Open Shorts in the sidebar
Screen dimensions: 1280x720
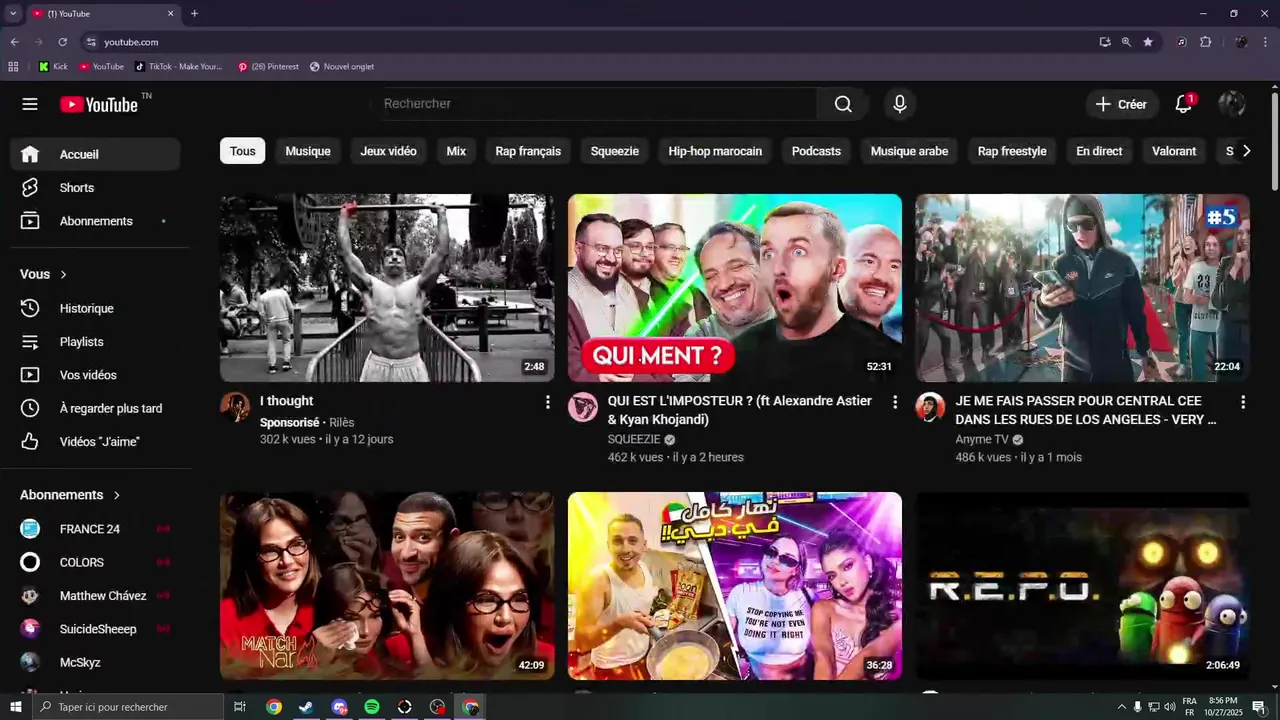pyautogui.click(x=96, y=188)
